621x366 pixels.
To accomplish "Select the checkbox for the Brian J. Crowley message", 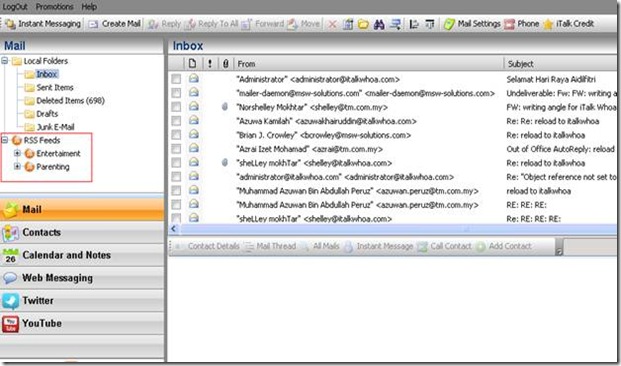I will point(176,135).
